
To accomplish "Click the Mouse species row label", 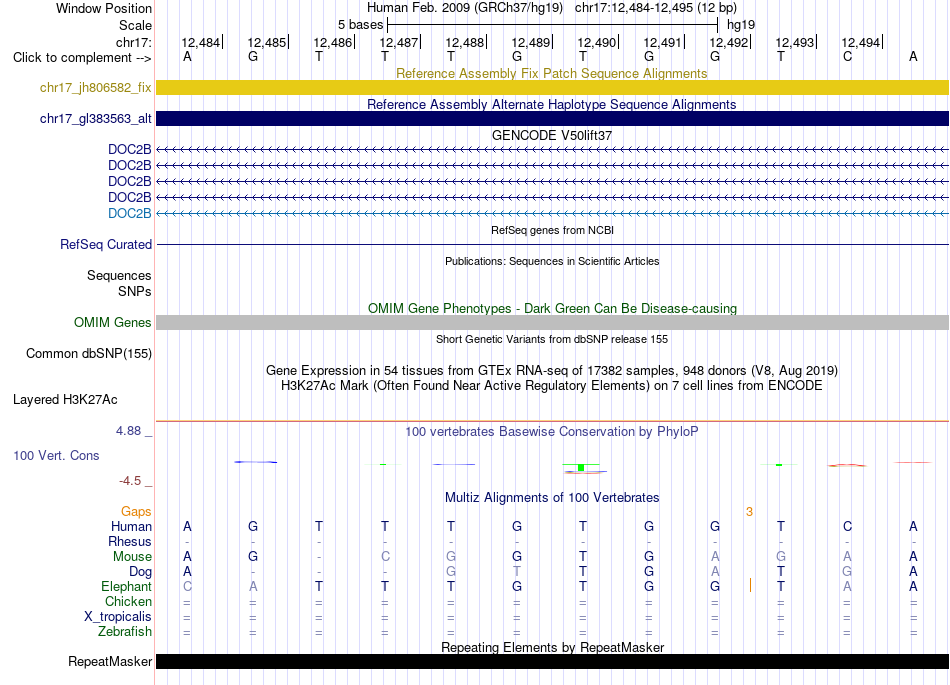I will click(x=132, y=556).
